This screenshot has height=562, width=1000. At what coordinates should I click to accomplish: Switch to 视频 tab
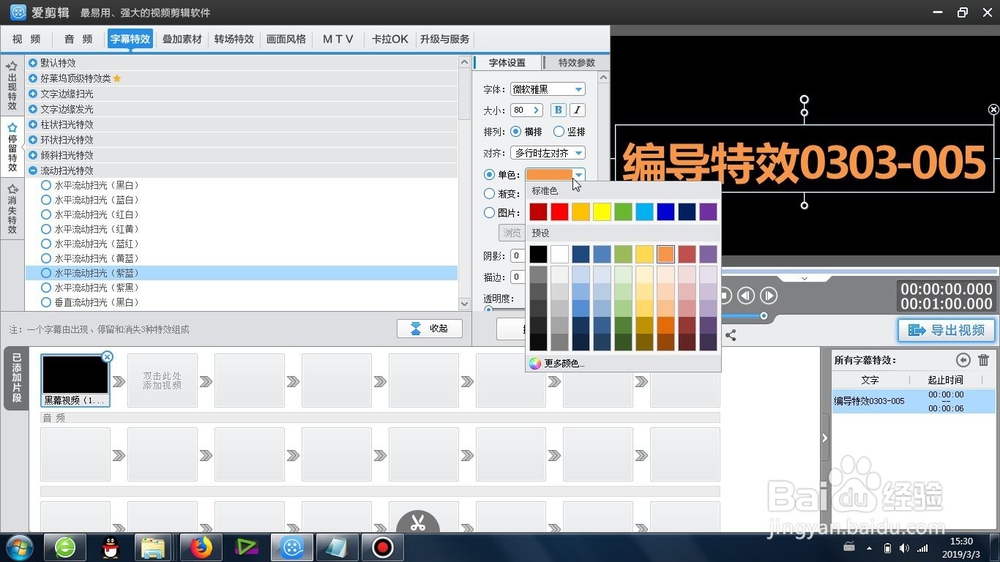[26, 39]
